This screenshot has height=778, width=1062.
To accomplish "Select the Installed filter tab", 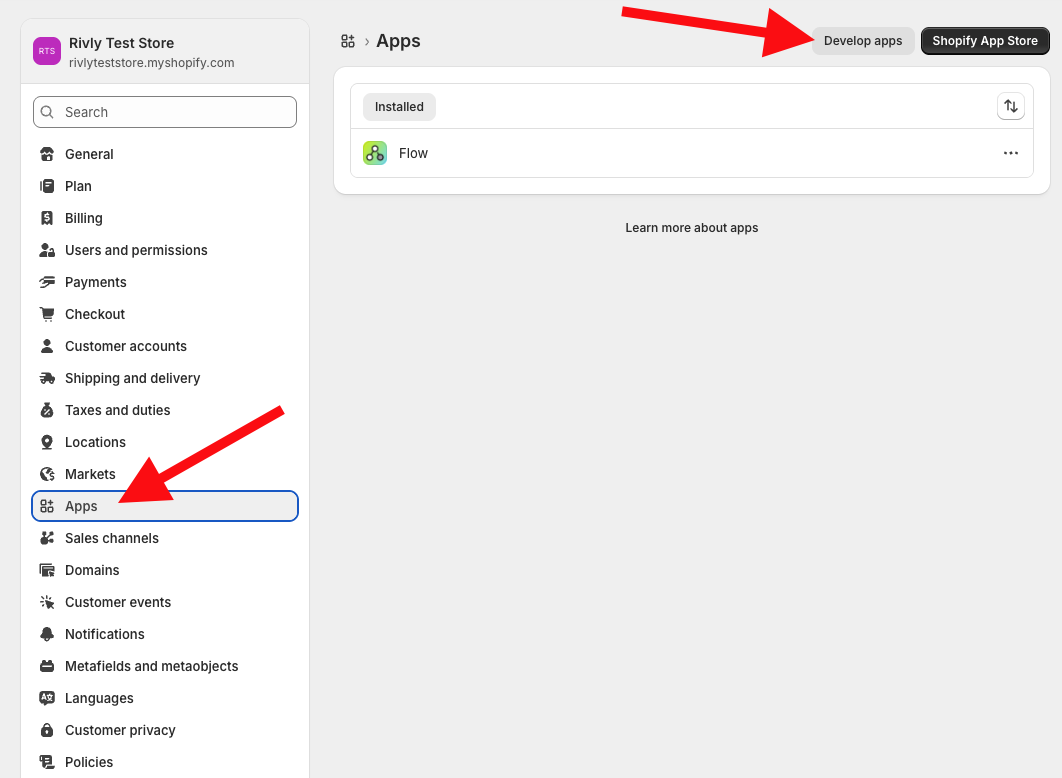I will coord(399,107).
